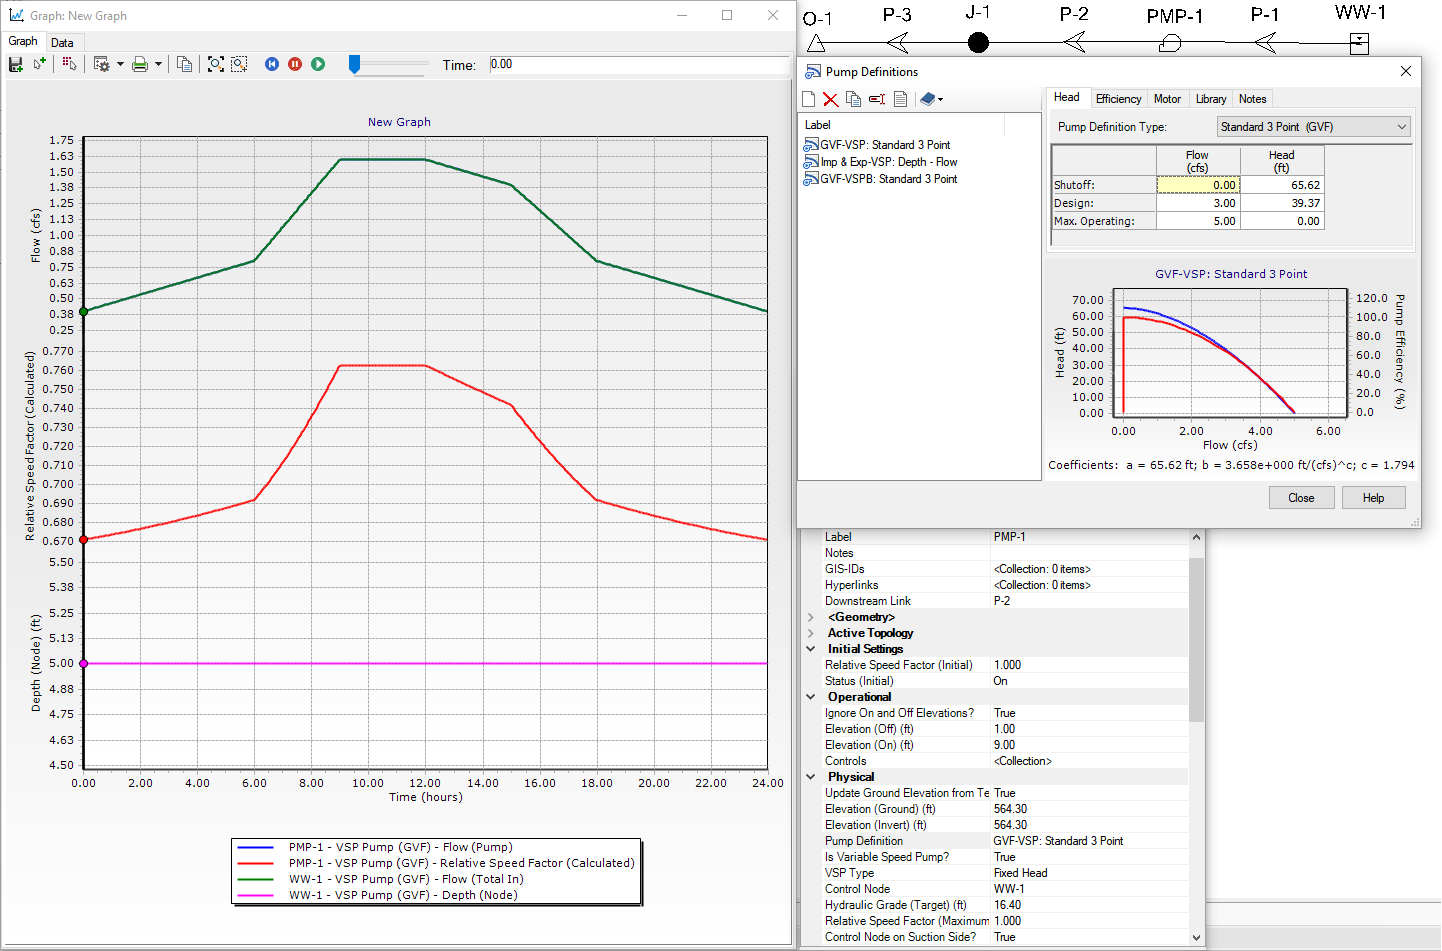
Task: Click the Zoom Window graph icon
Action: coord(239,64)
